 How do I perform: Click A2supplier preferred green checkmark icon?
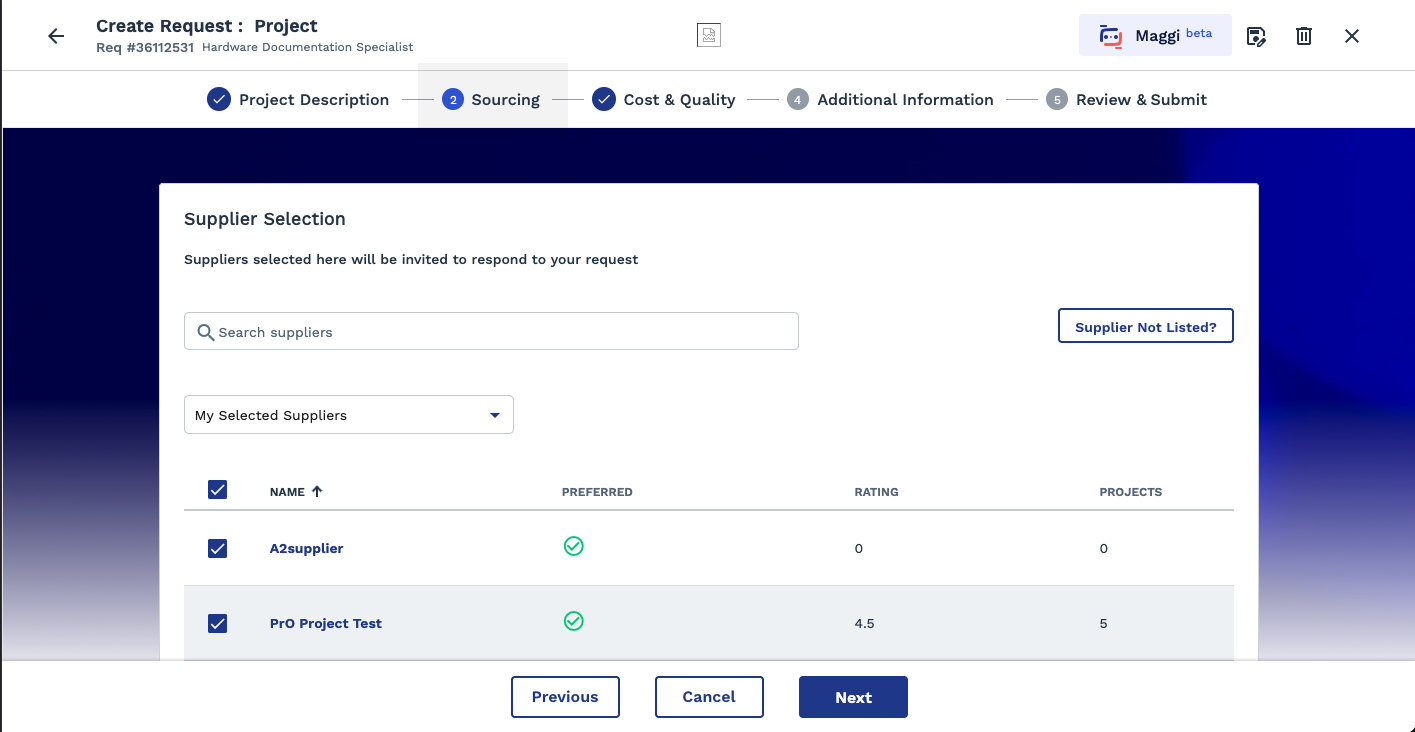point(573,546)
